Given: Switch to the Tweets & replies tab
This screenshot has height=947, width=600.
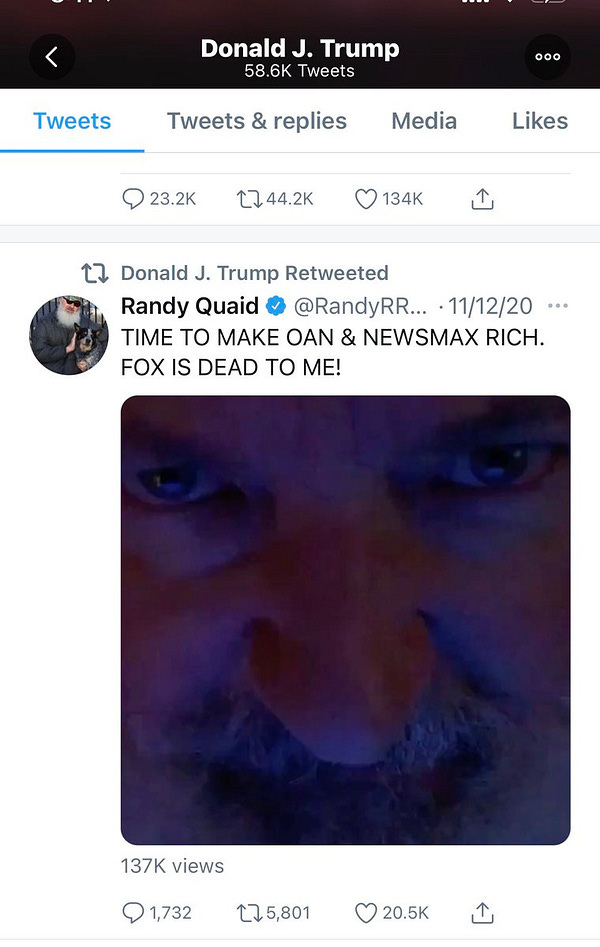Looking at the screenshot, I should (256, 121).
